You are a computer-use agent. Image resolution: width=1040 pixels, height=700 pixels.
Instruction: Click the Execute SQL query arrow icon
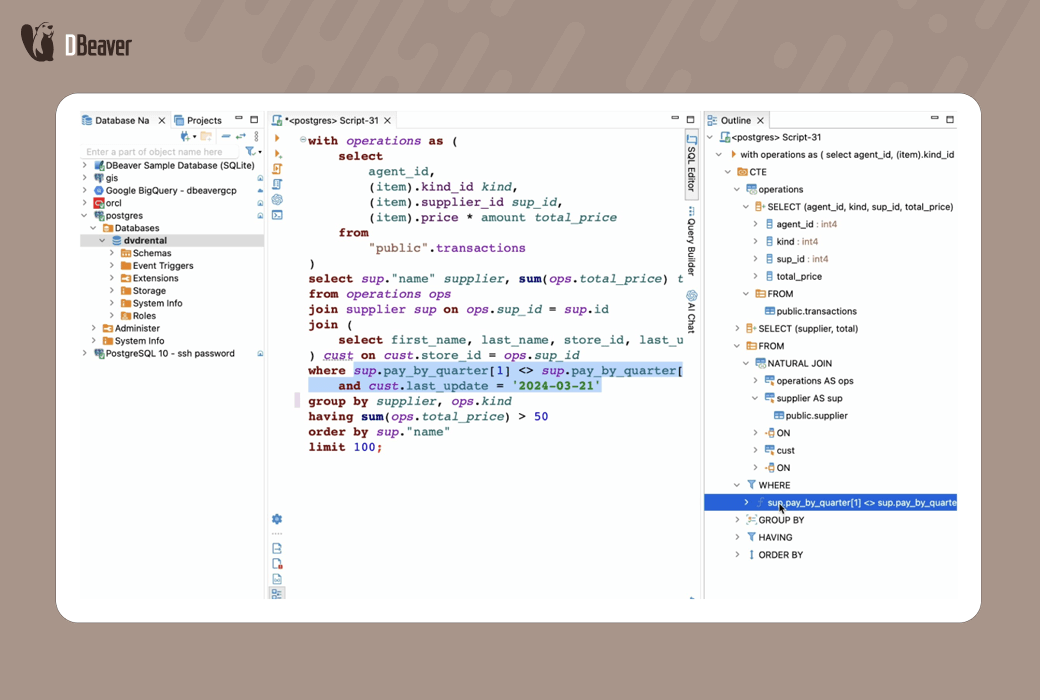277,138
